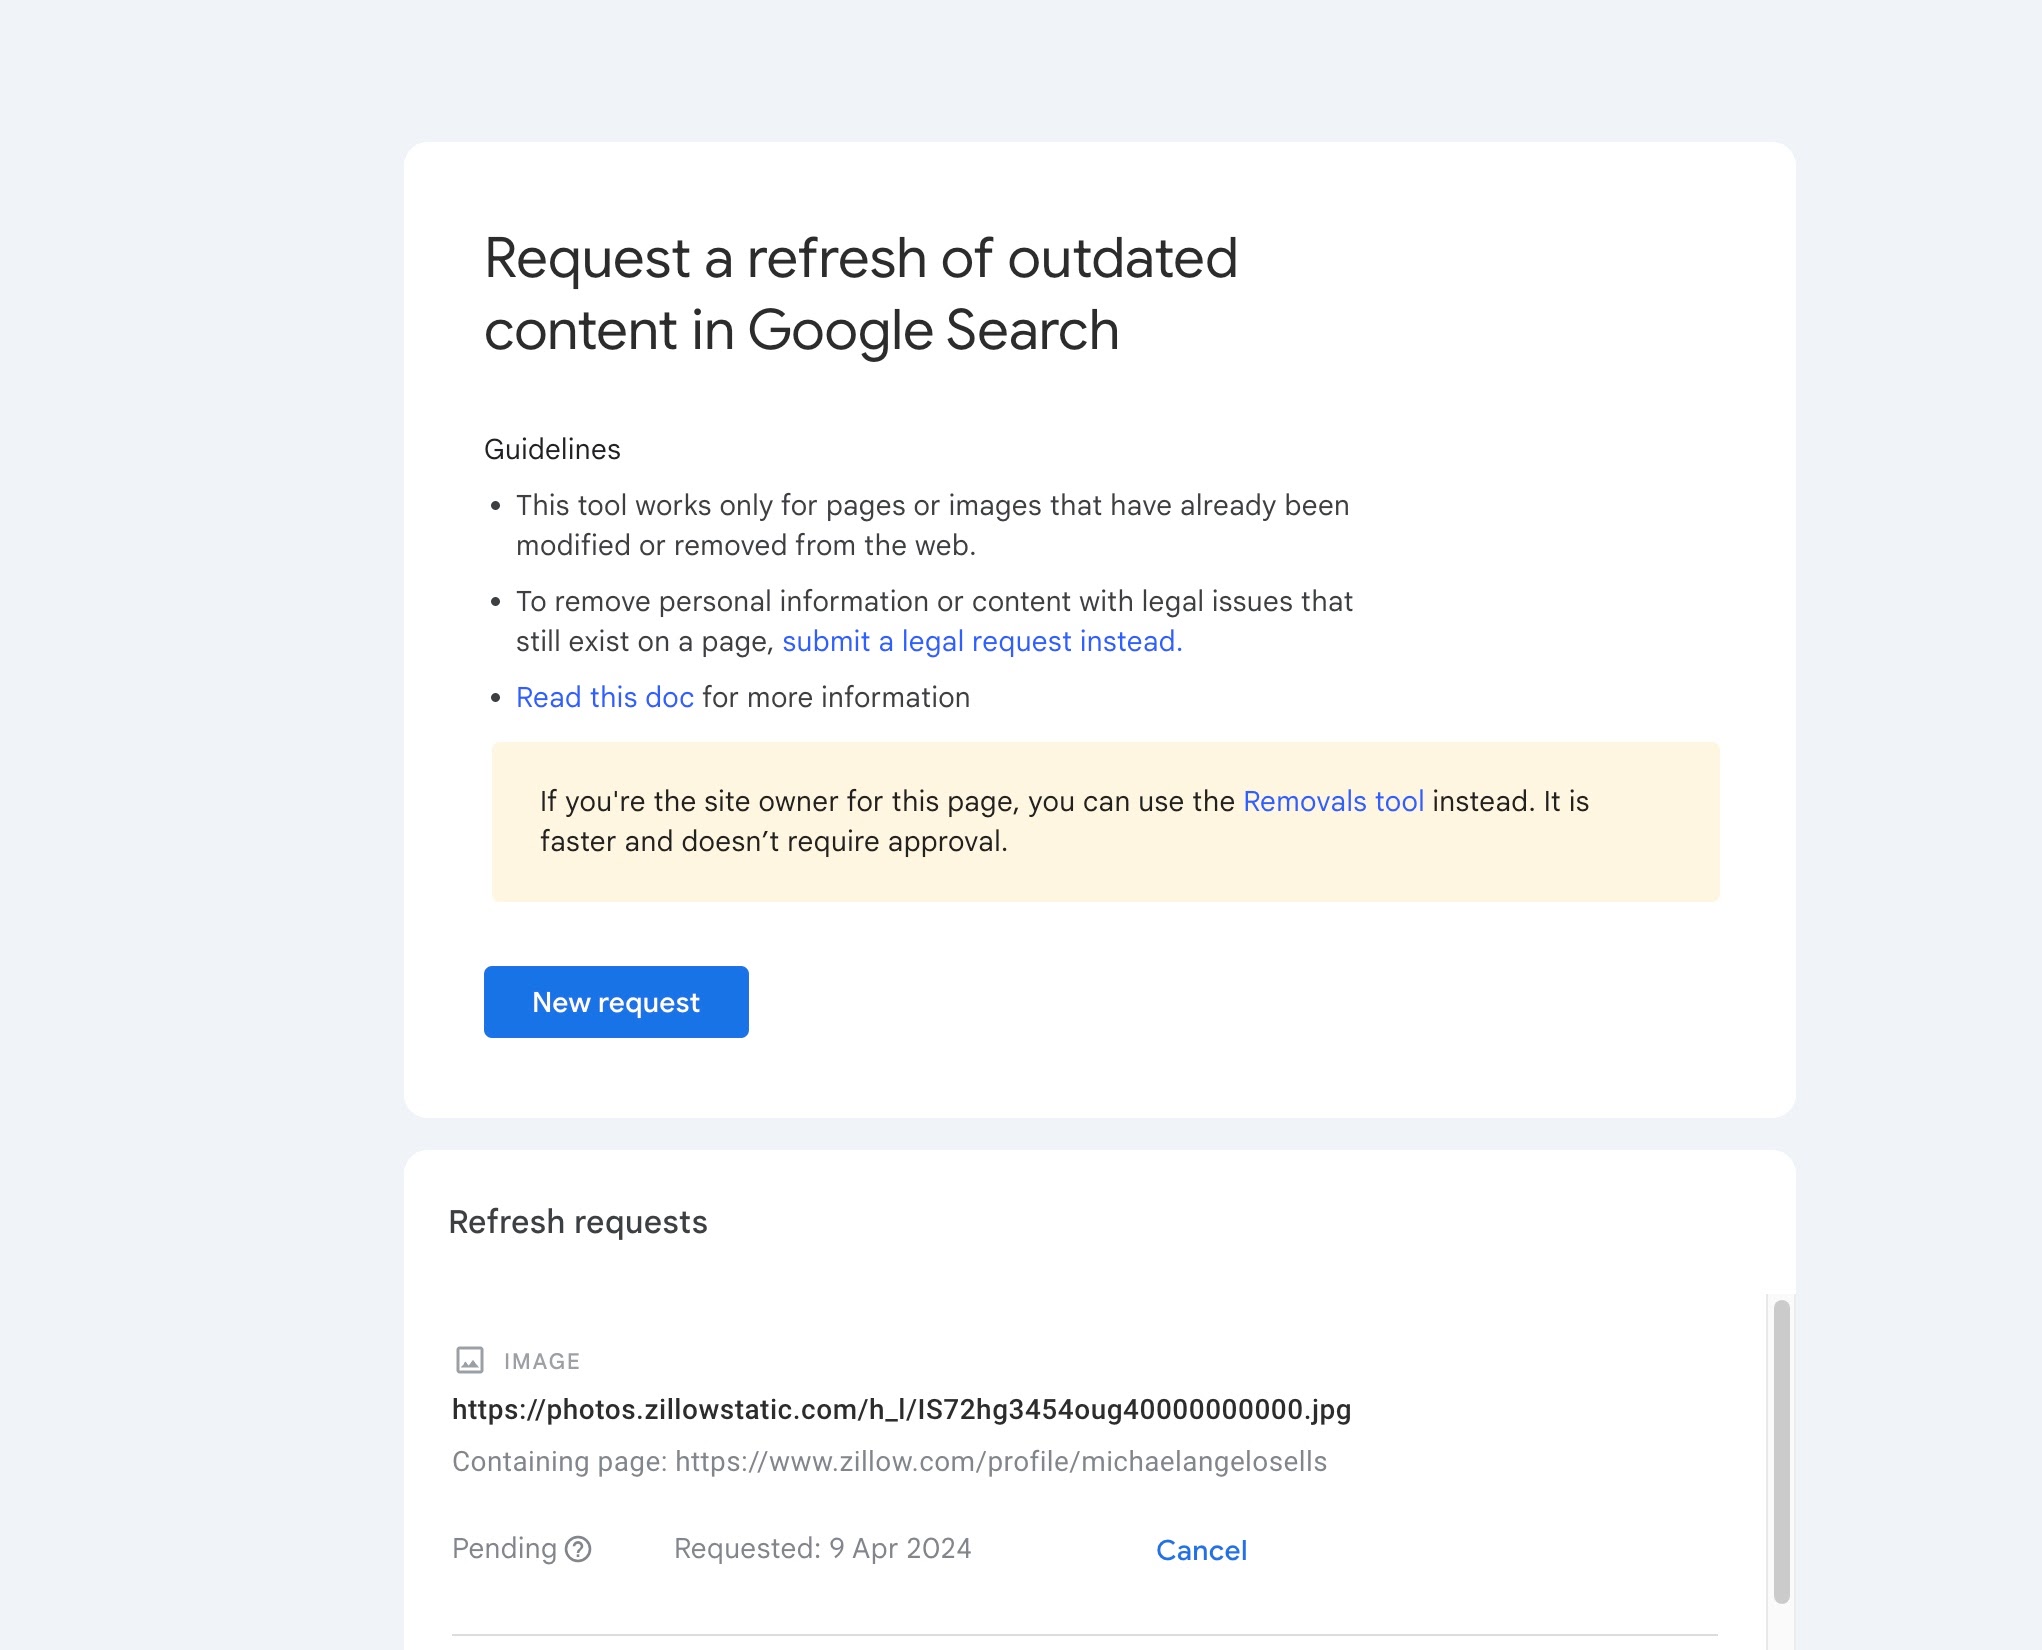Click the guideline about removing personal information
Image resolution: width=2042 pixels, height=1650 pixels.
coord(934,602)
